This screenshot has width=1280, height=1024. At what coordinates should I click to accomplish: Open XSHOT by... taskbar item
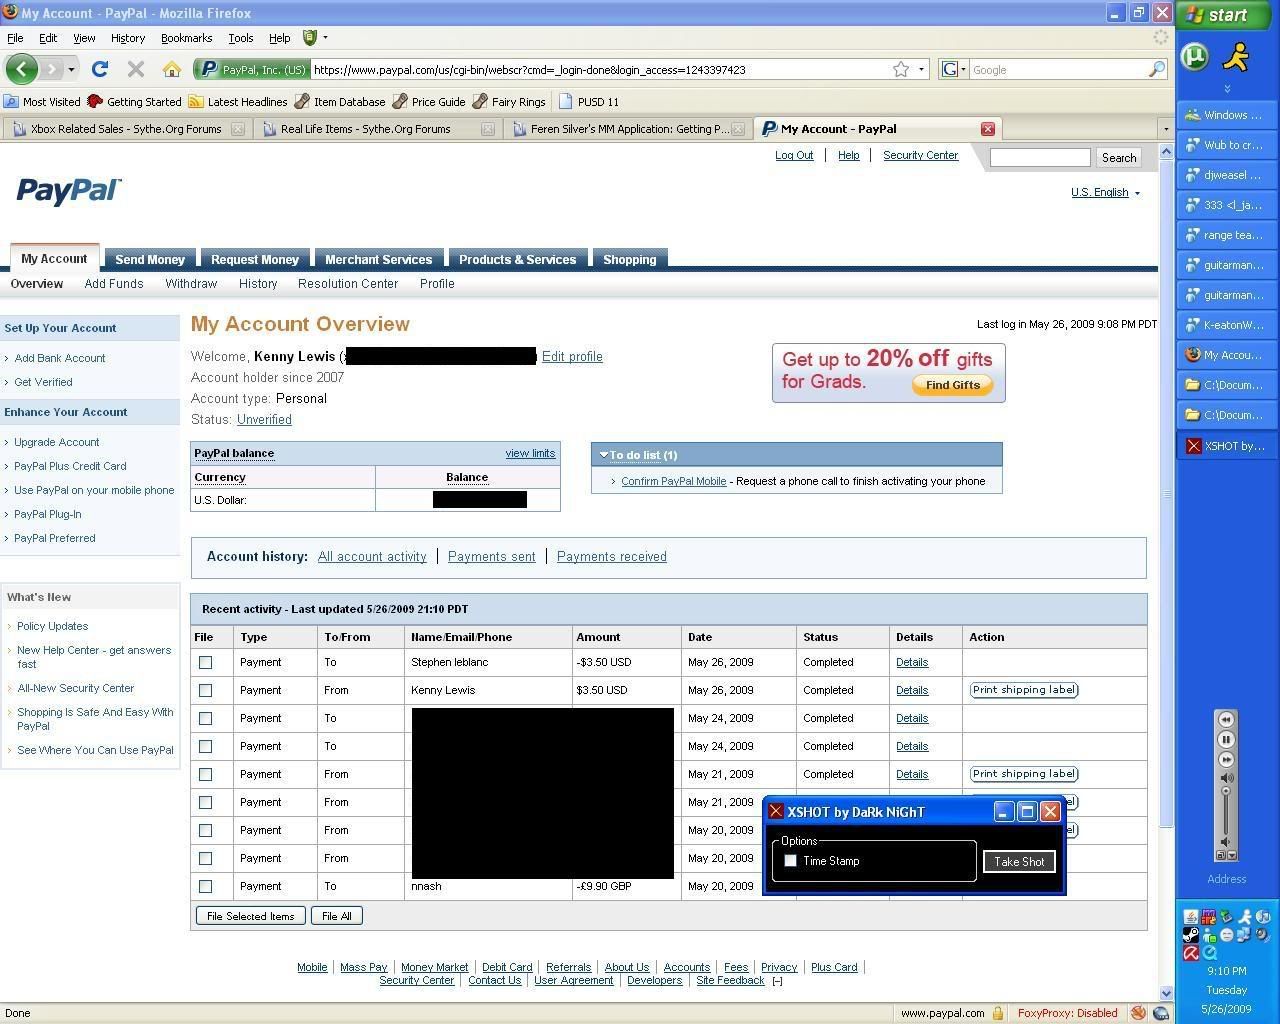click(x=1227, y=446)
